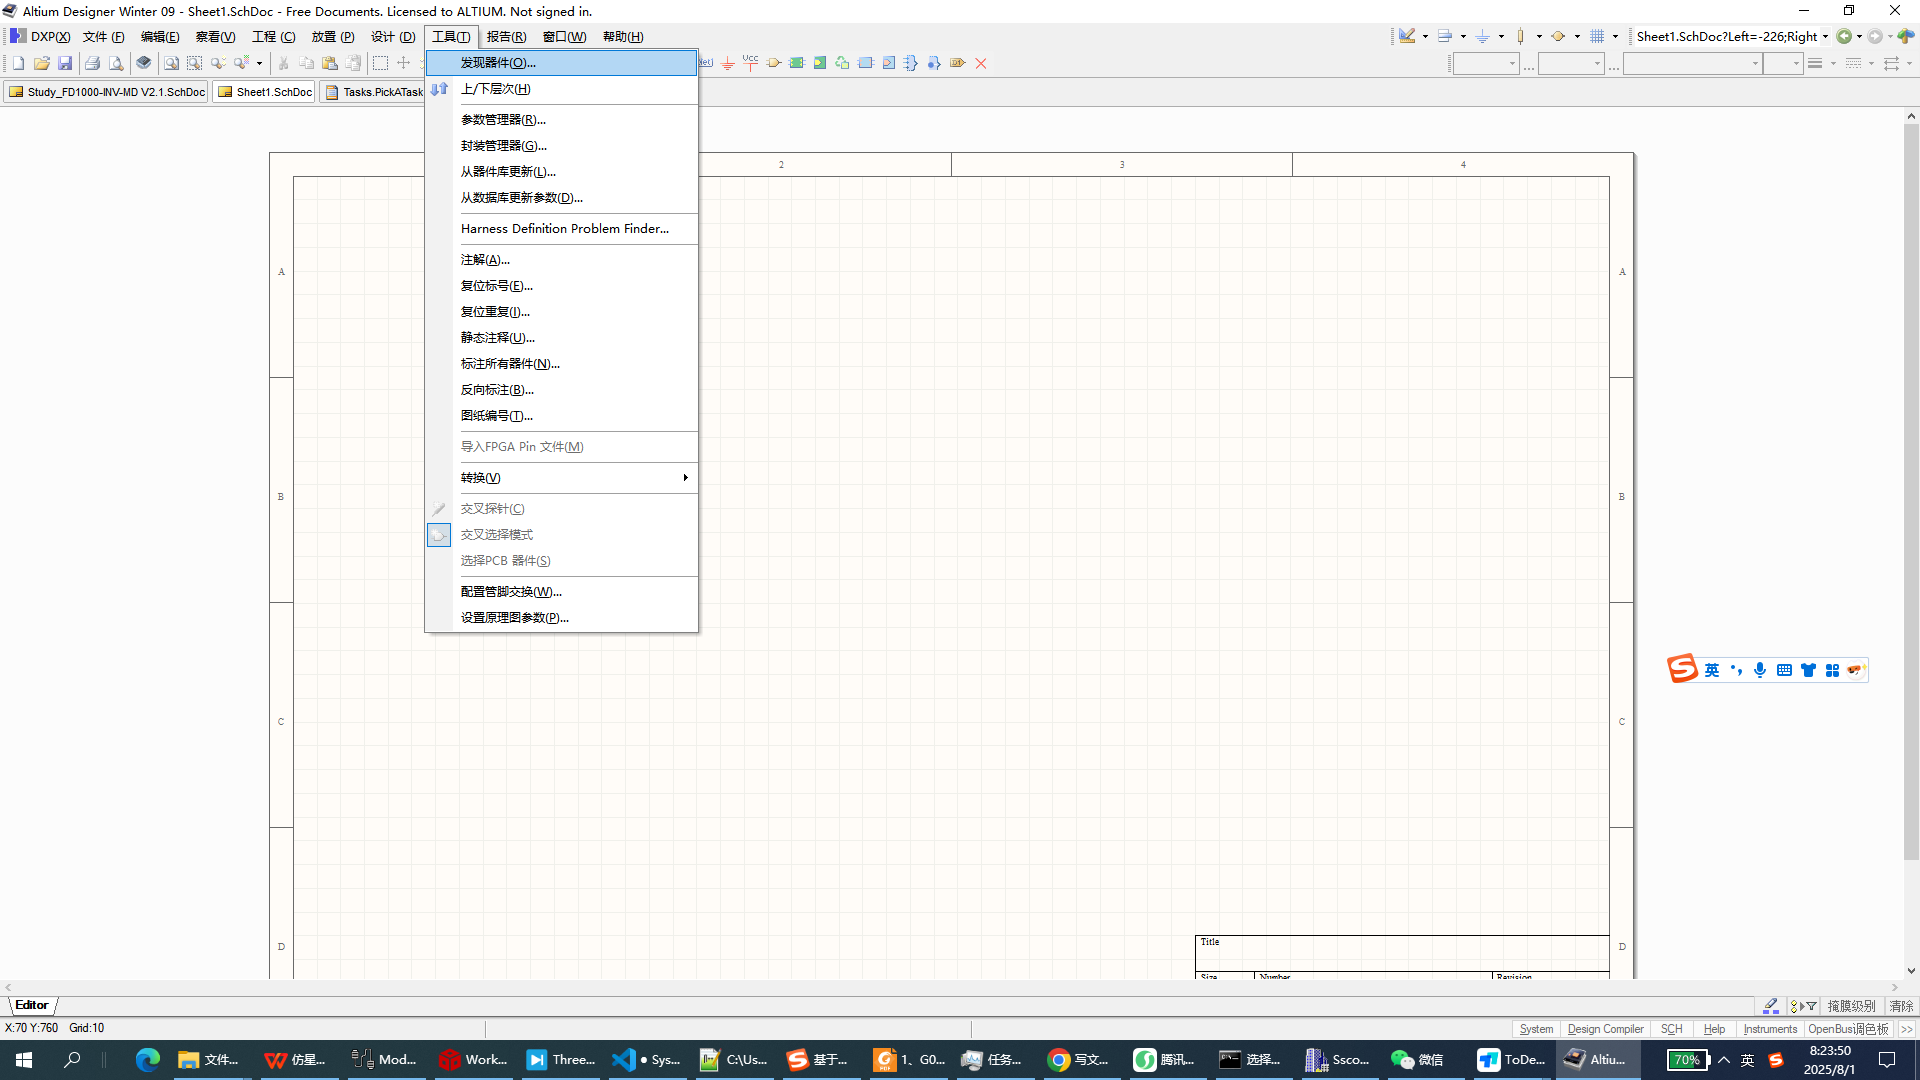Open the grids dropdown arrow
The width and height of the screenshot is (1920, 1080).
pyautogui.click(x=1615, y=37)
